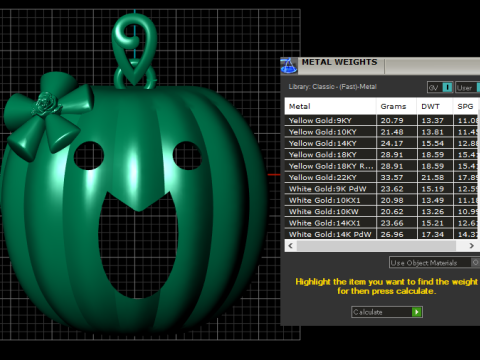Image resolution: width=480 pixels, height=360 pixels.
Task: Click the 33.57 grams cell
Action: [397, 177]
